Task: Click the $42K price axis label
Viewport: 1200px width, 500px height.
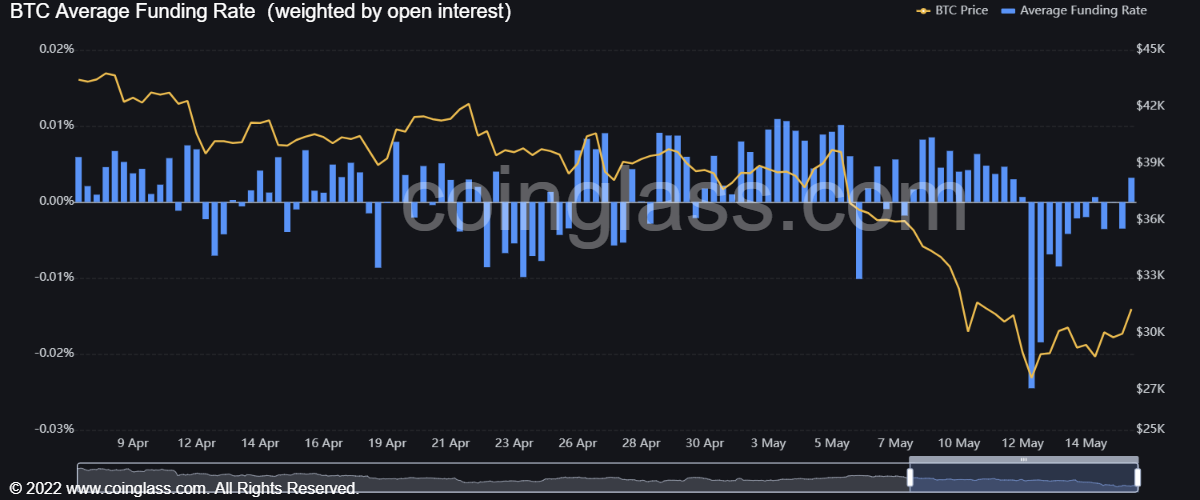Action: coord(1152,106)
